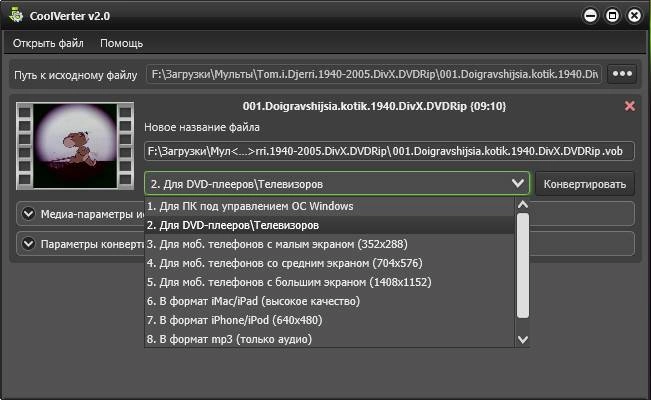Select the highlighted preset Для DVD-плееров\Телевизоров in list
Image resolution: width=651 pixels, height=400 pixels.
329,225
